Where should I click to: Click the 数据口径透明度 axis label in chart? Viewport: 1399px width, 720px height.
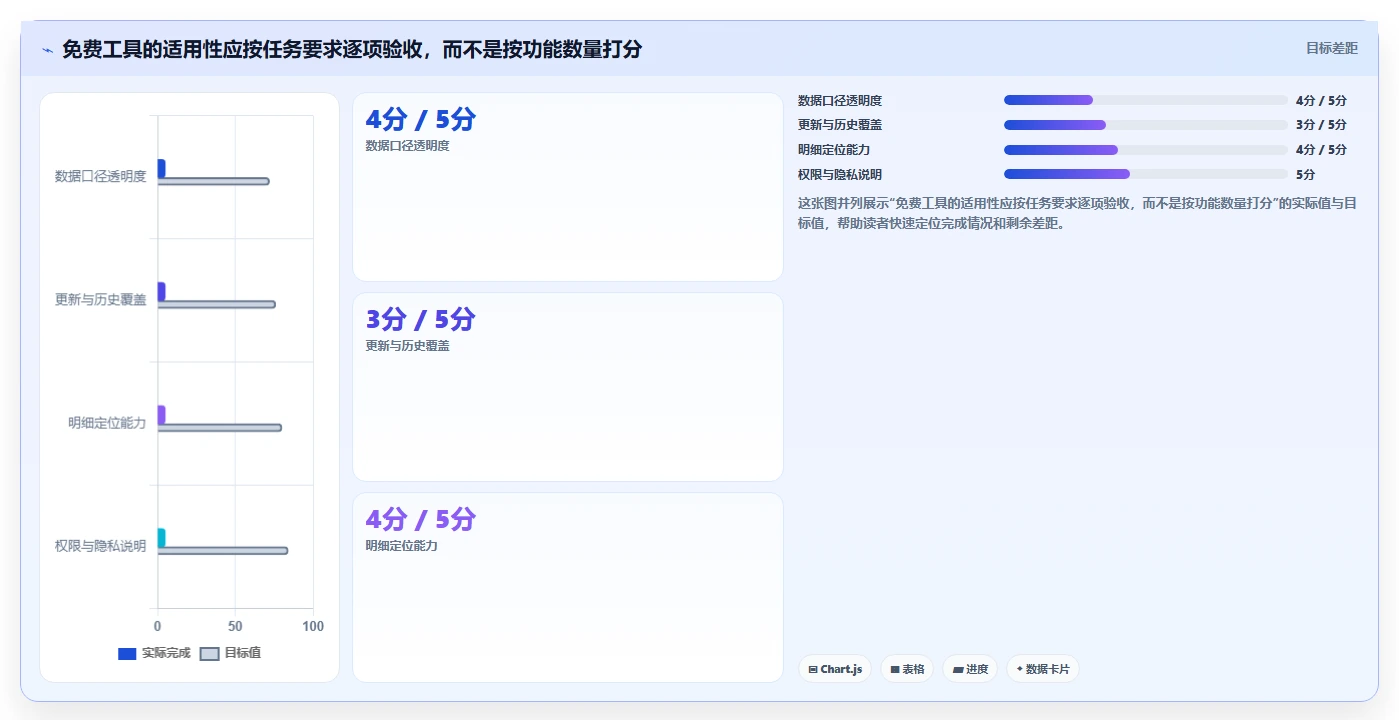(100, 177)
